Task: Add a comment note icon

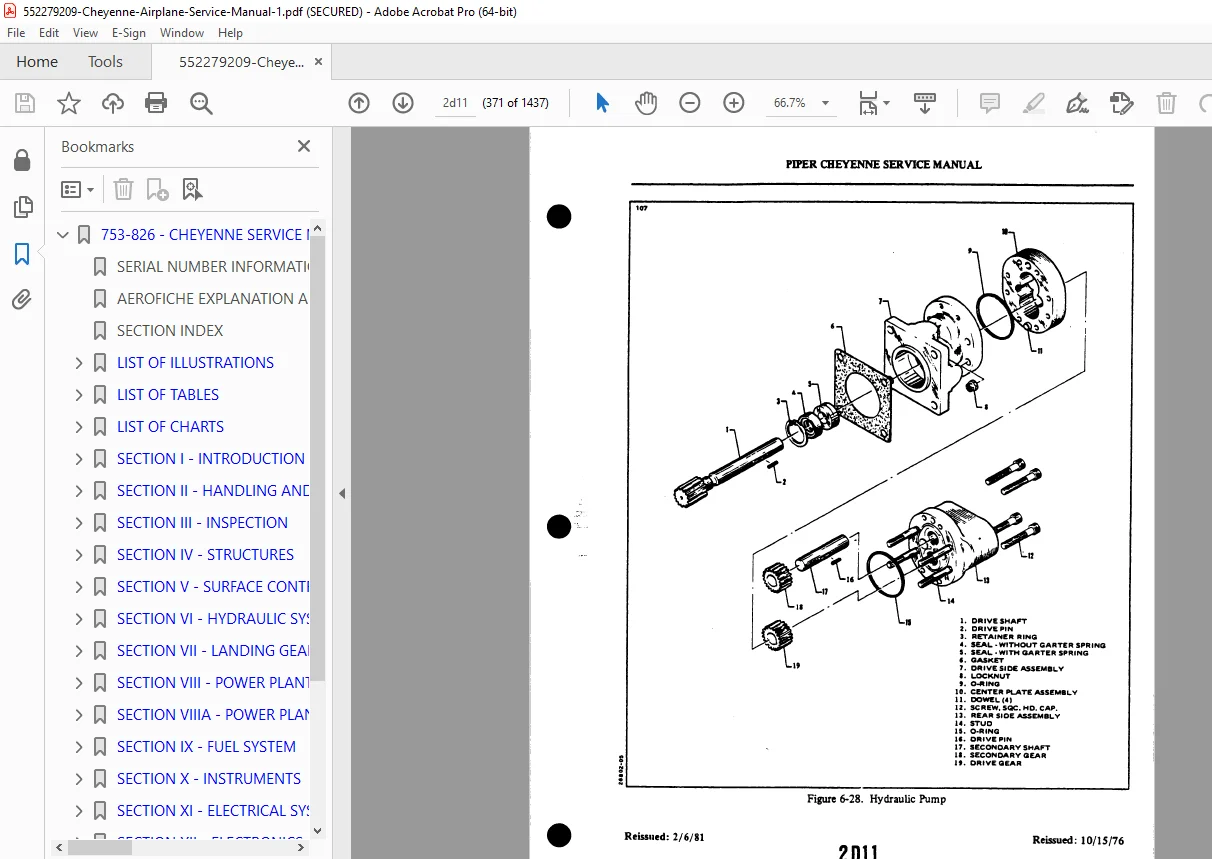Action: click(990, 103)
